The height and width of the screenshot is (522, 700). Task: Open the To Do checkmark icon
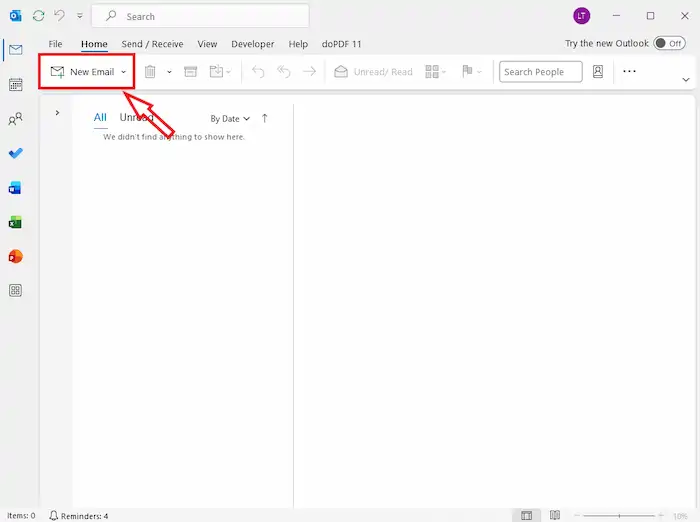[15, 154]
